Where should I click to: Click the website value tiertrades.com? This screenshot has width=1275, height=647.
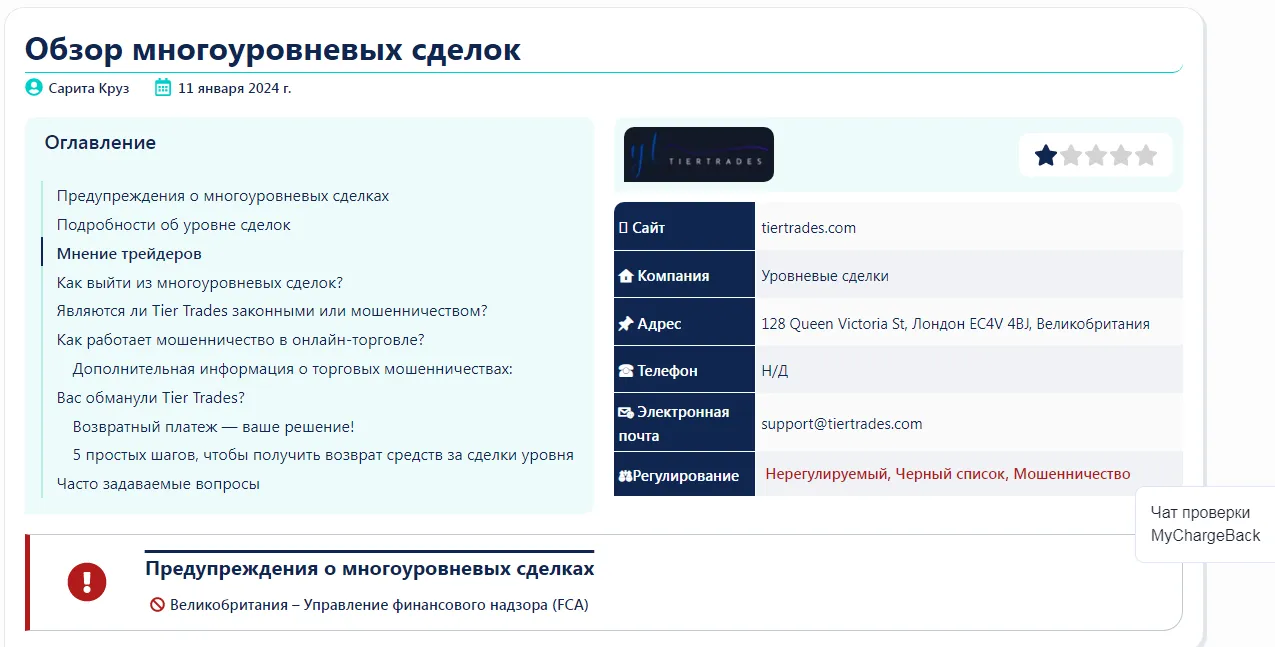809,228
